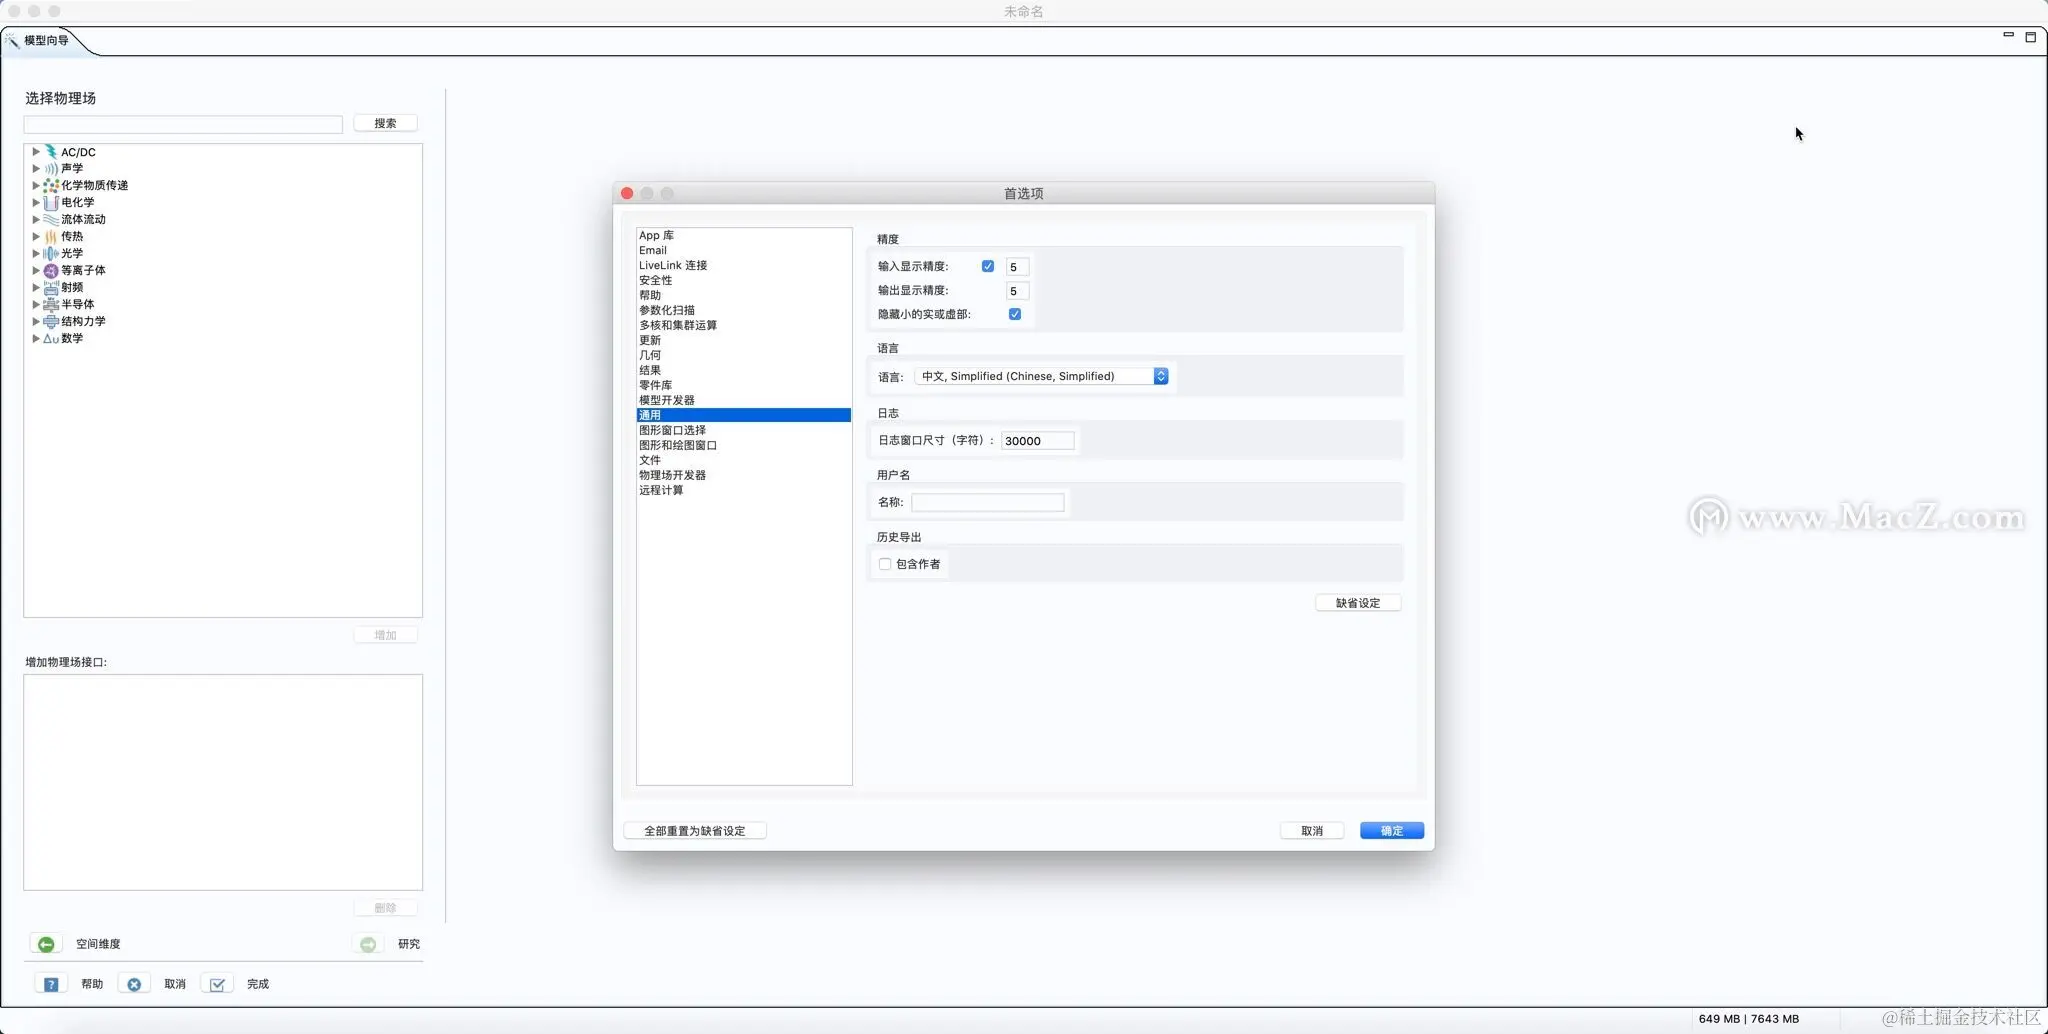Viewport: 2048px width, 1034px height.
Task: Enable the 包含作者 checkbox
Action: click(884, 564)
